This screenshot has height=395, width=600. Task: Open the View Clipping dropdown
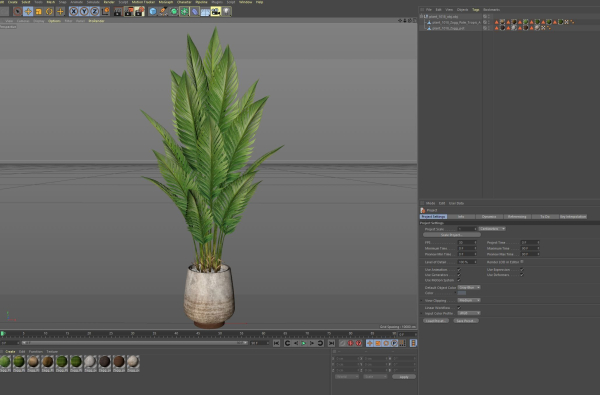click(x=469, y=300)
